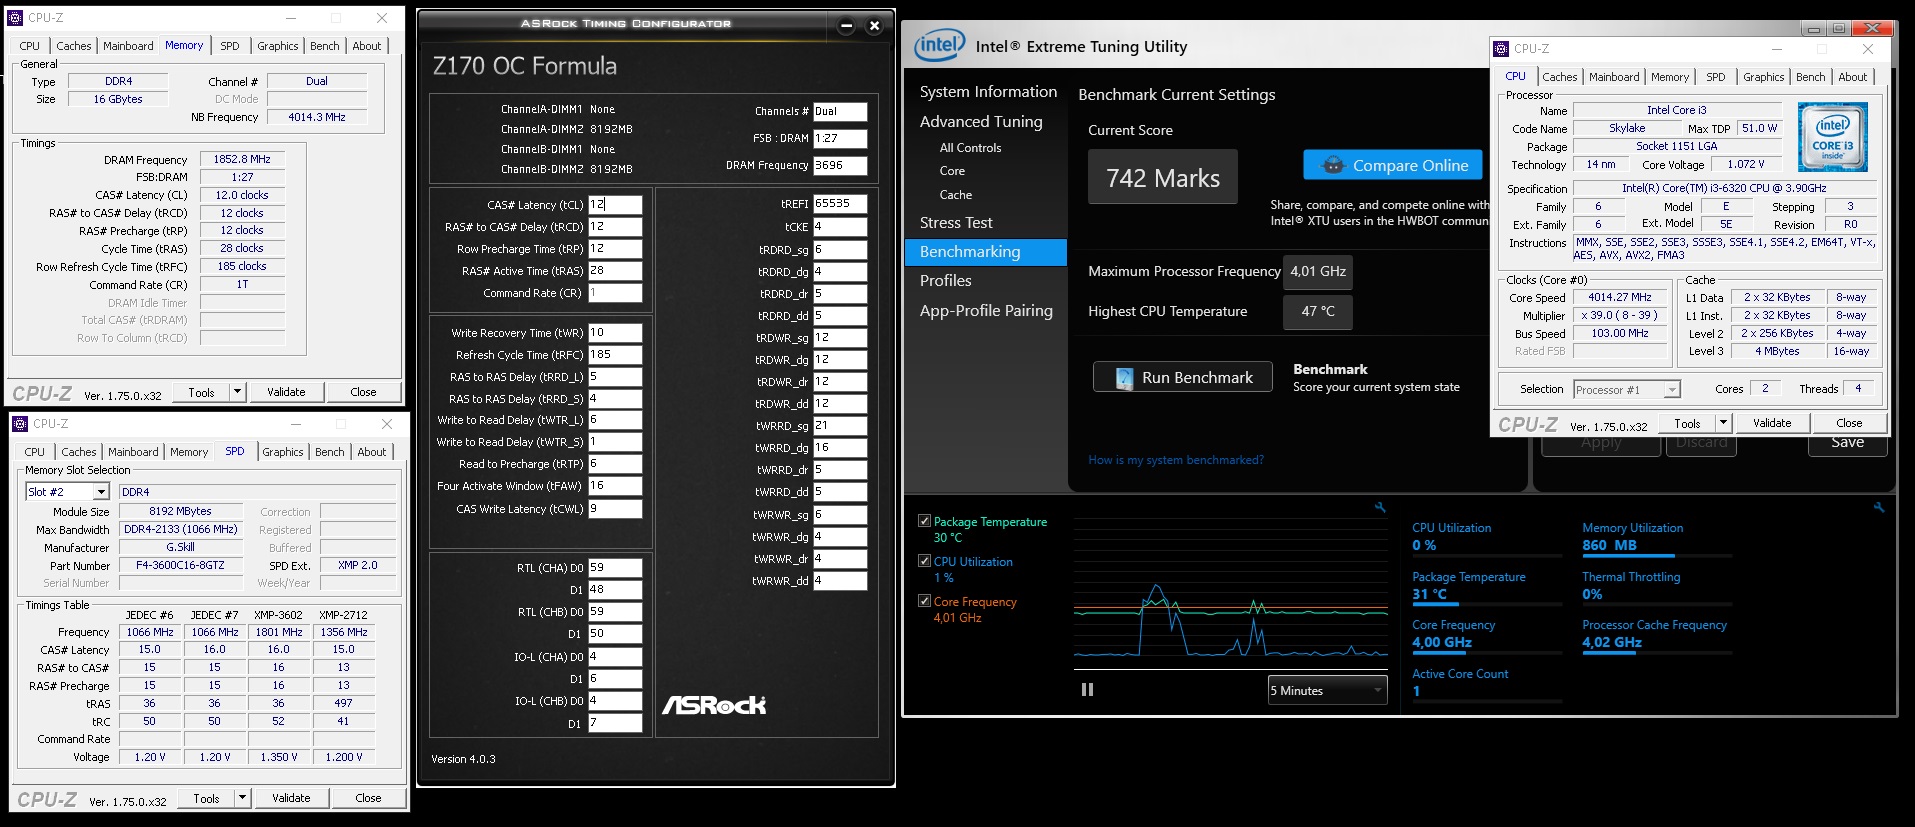Click the Intel Core i3 badge in CPU-Z
1915x827 pixels.
[x=1832, y=137]
